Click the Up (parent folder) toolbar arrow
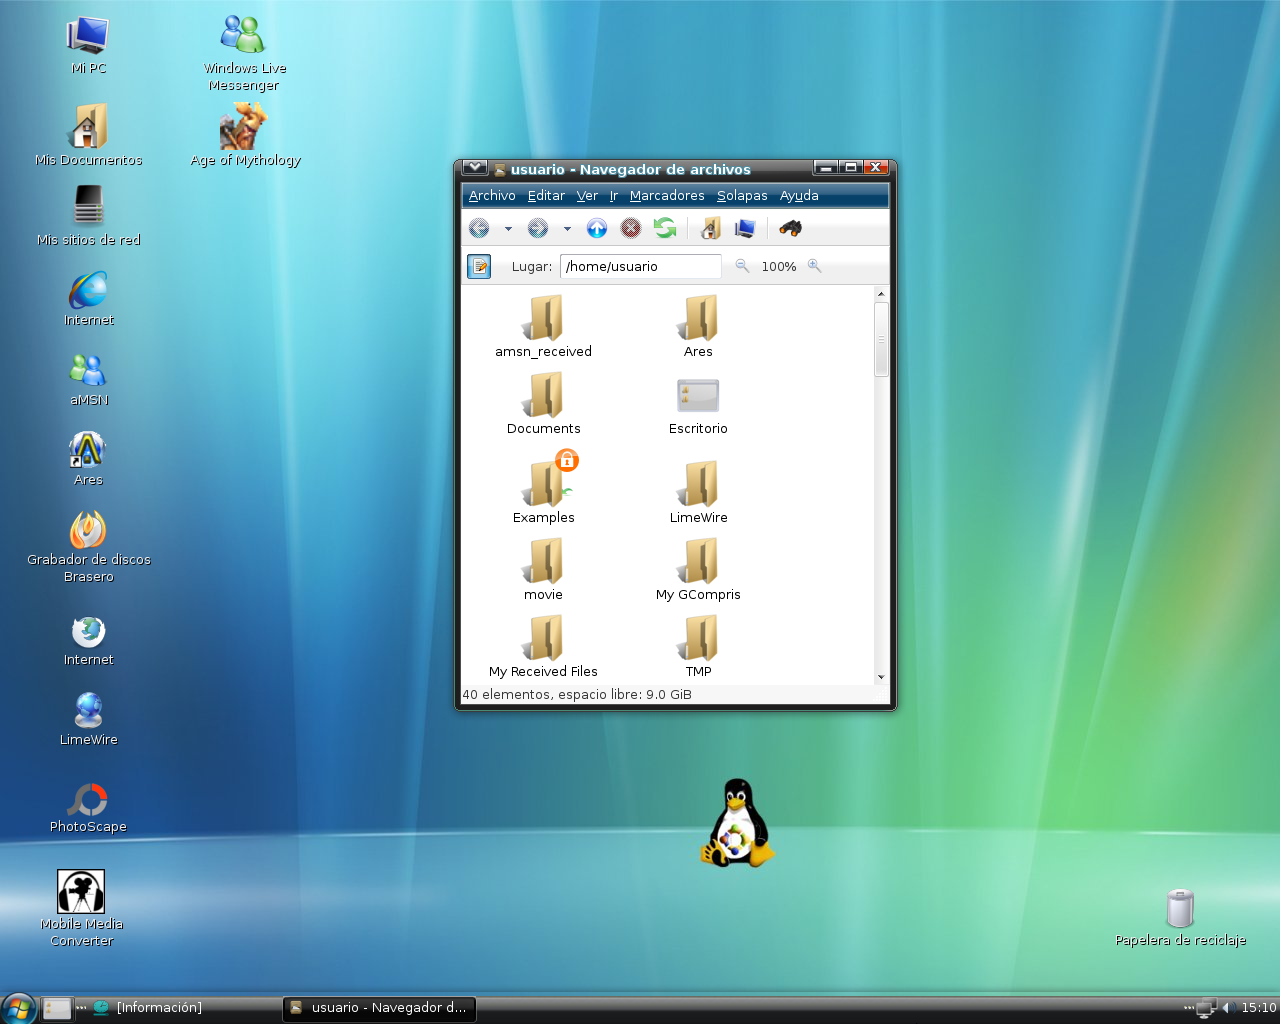 (597, 229)
